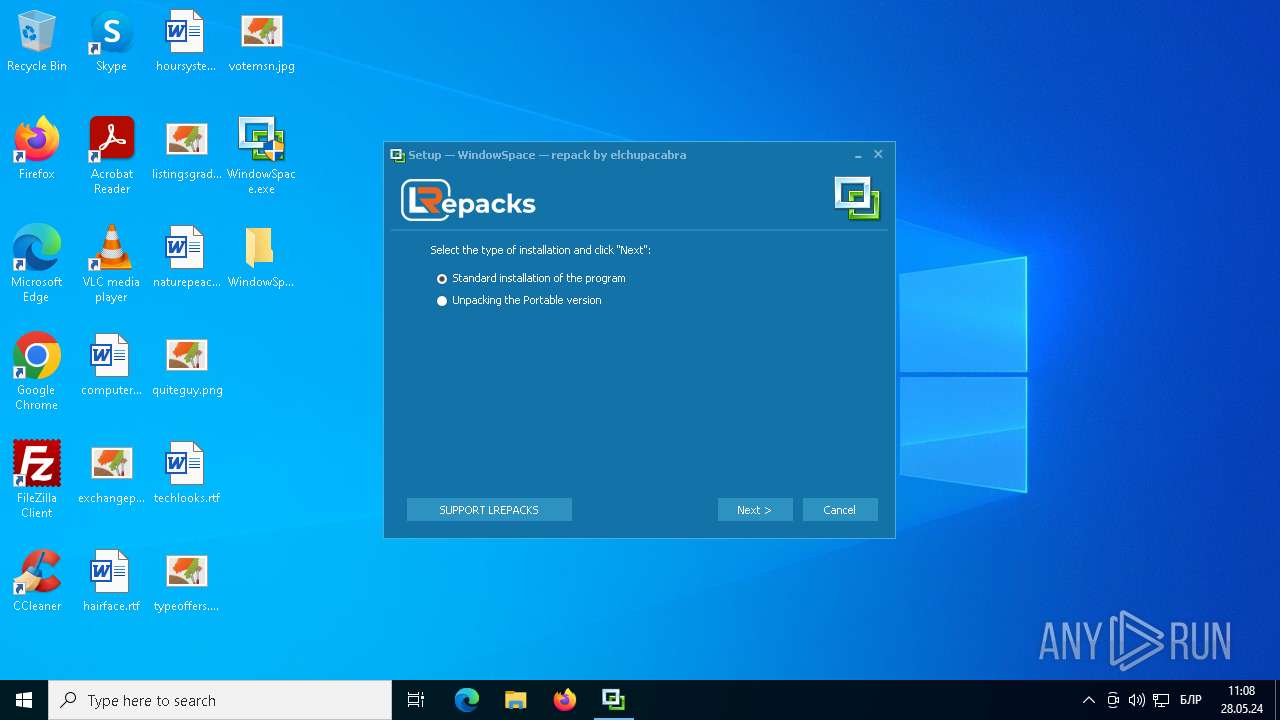The width and height of the screenshot is (1280, 720).
Task: Open Firefox from the taskbar
Action: [564, 700]
